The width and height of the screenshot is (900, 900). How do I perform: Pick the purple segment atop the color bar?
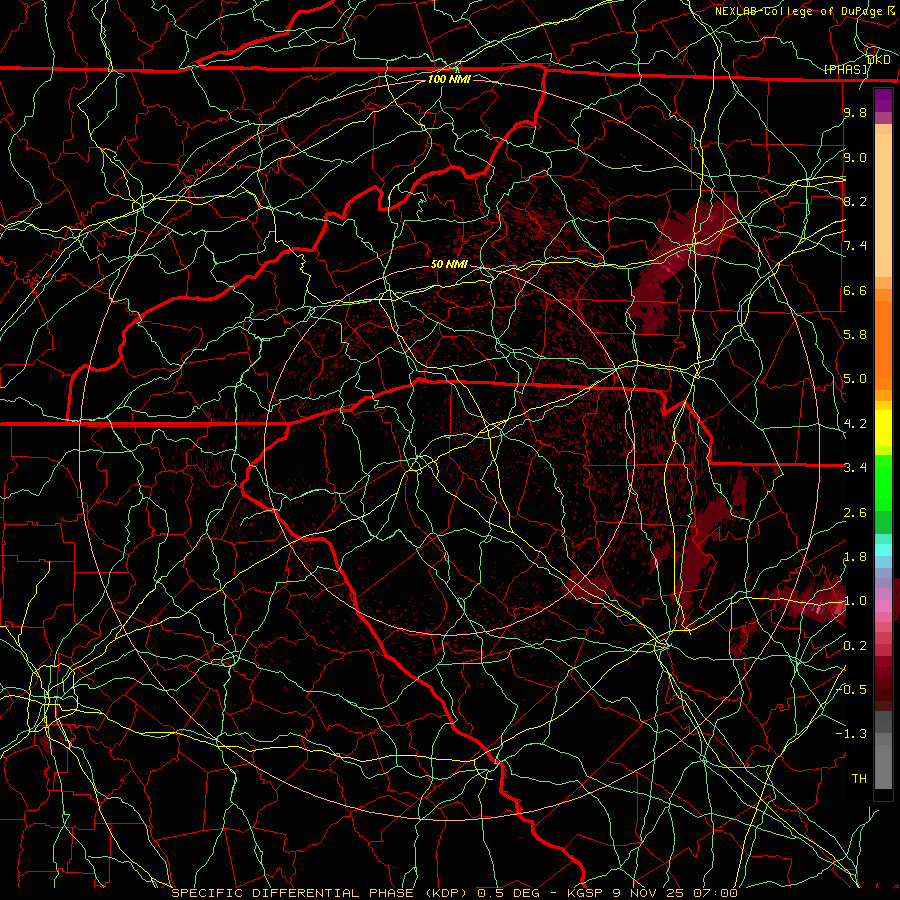tap(883, 100)
